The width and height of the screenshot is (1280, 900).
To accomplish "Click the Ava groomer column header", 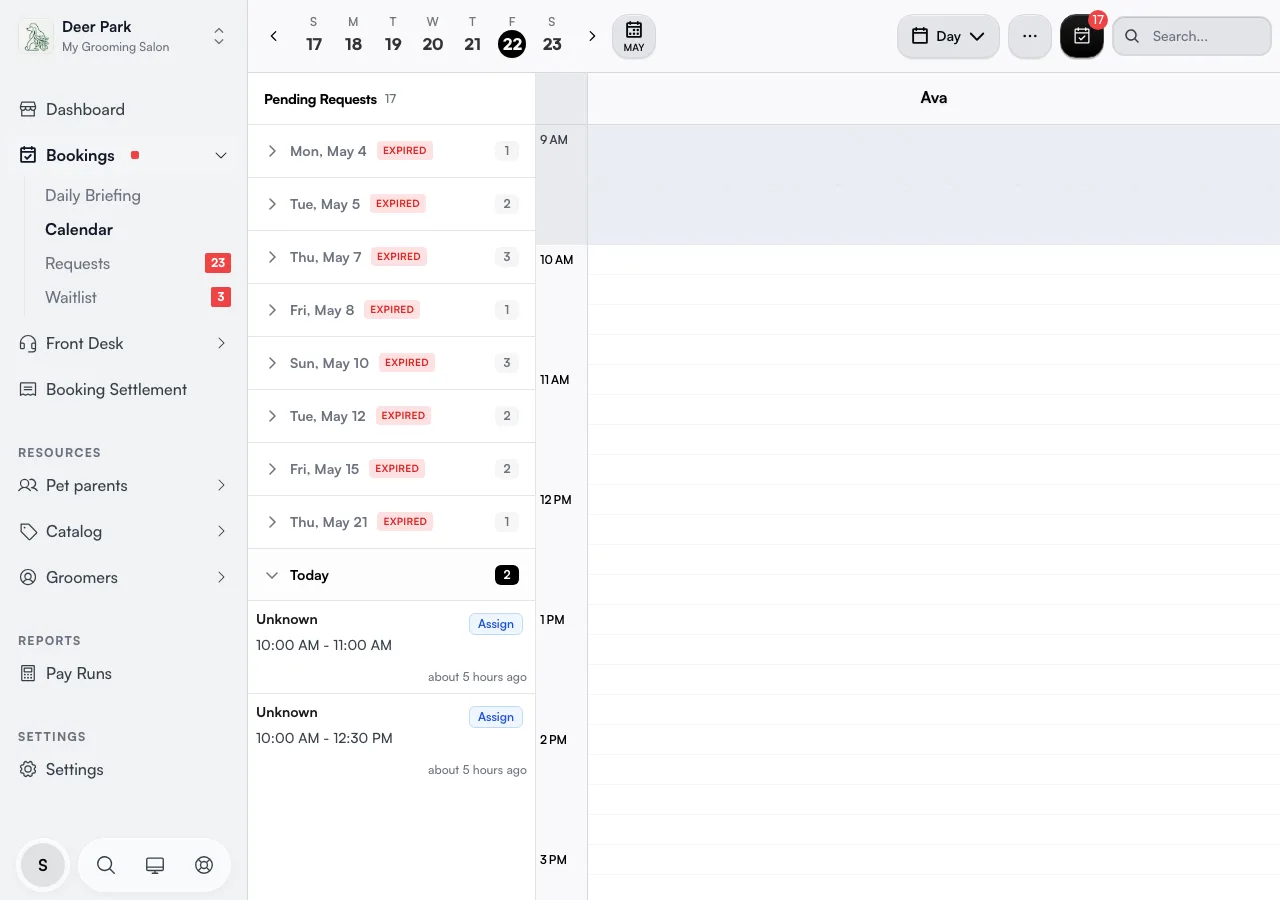I will 934,98.
